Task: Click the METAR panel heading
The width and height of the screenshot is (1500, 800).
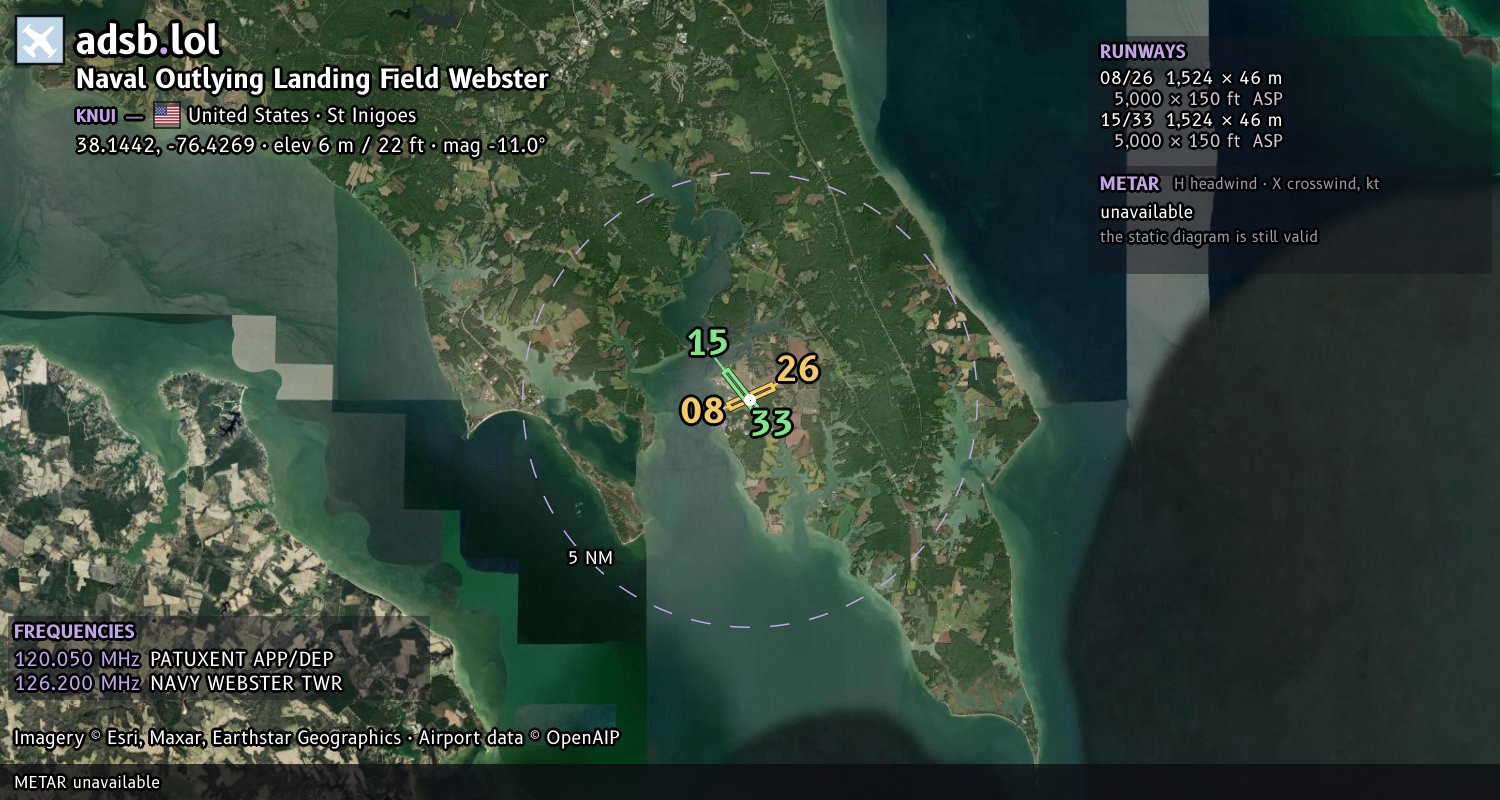Action: tap(1130, 184)
